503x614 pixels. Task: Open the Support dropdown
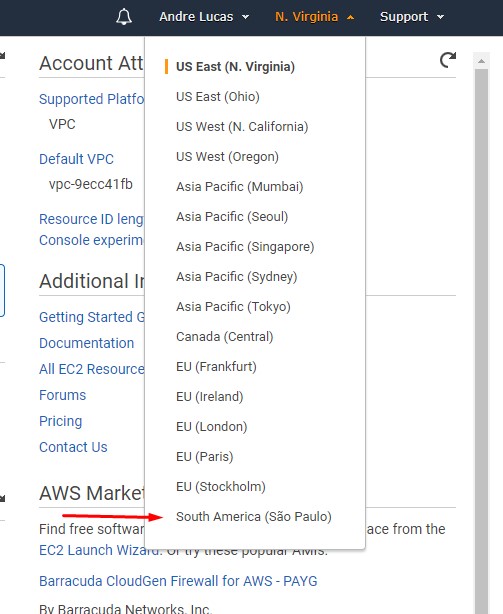(412, 17)
